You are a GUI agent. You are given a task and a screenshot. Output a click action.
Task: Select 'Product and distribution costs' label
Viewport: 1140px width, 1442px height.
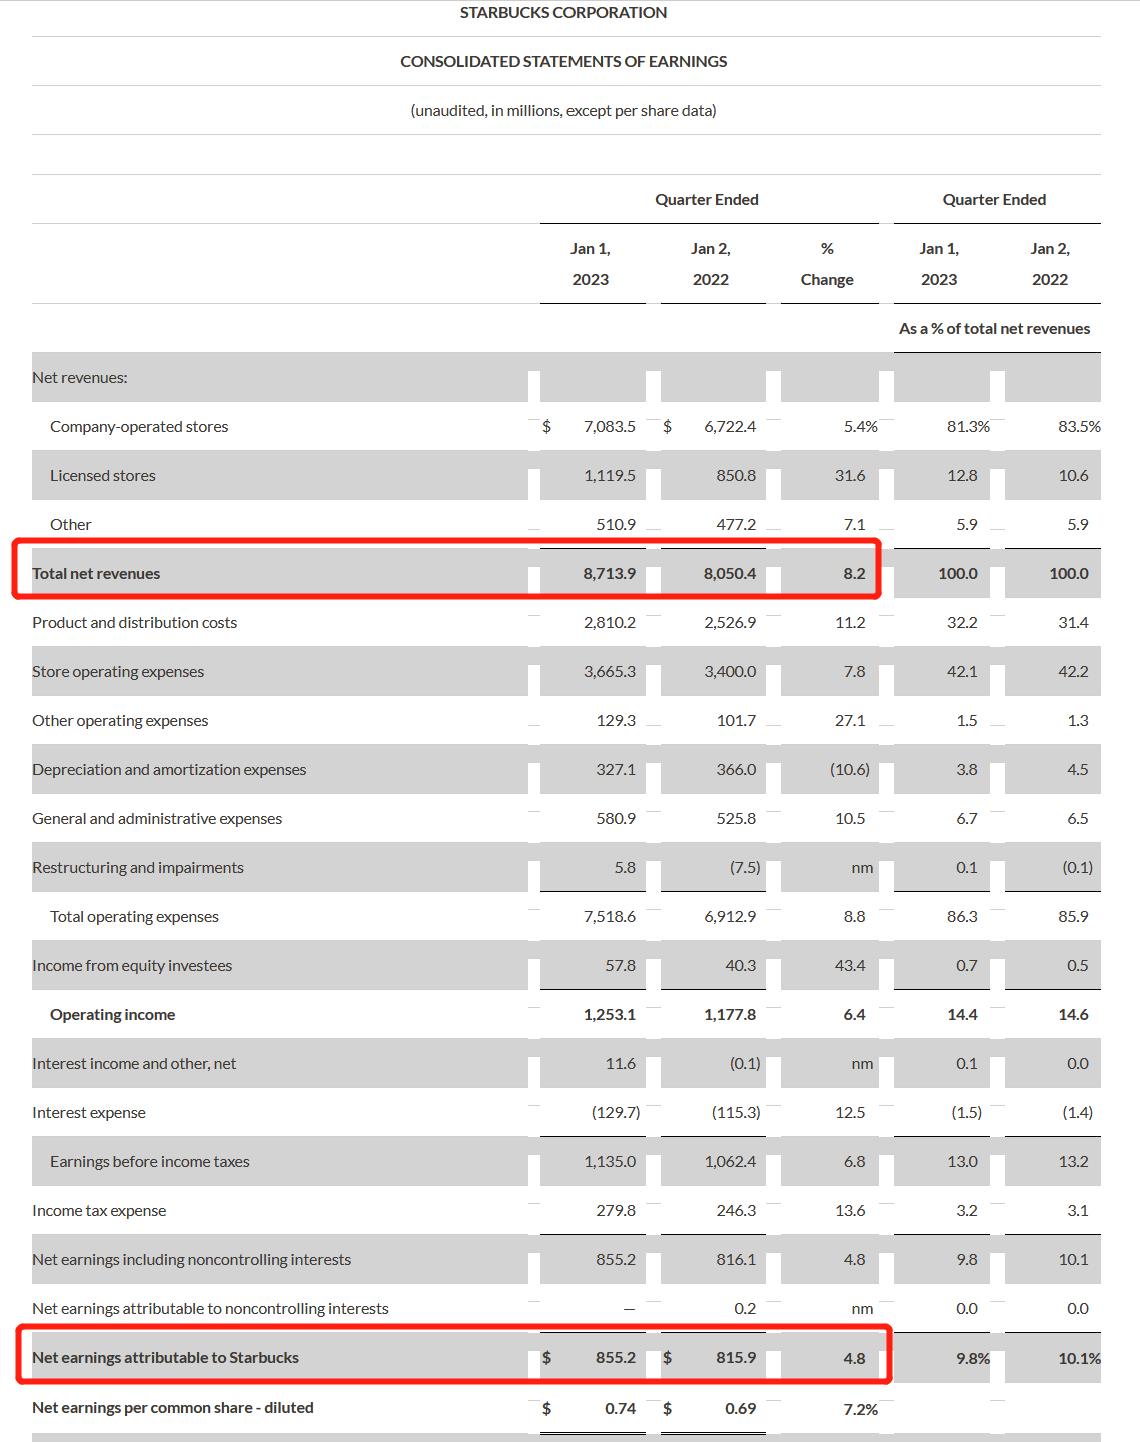(134, 623)
